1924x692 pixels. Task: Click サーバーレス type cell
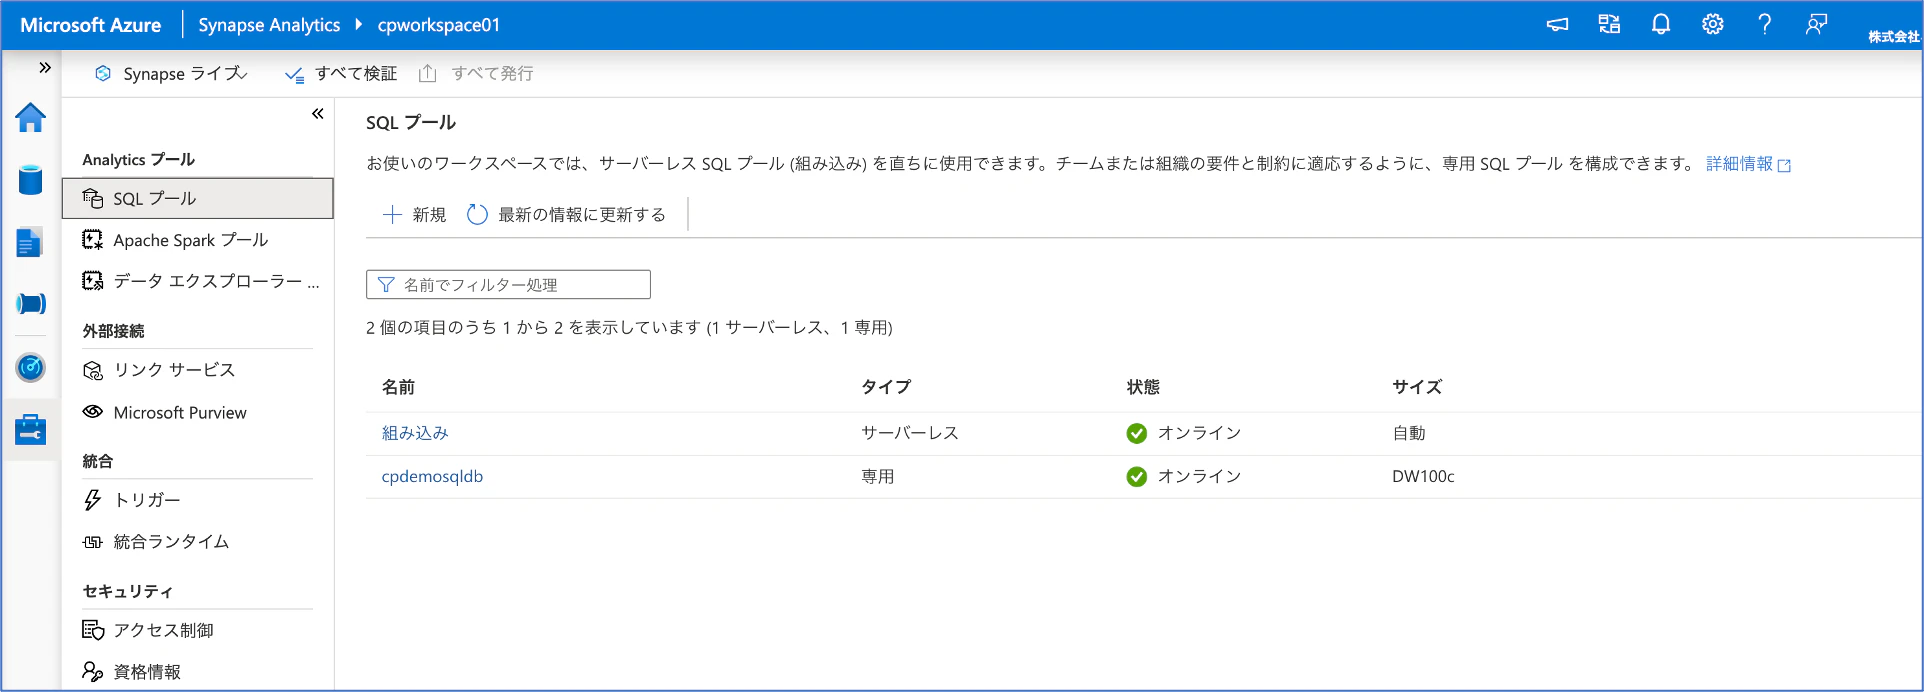(910, 433)
